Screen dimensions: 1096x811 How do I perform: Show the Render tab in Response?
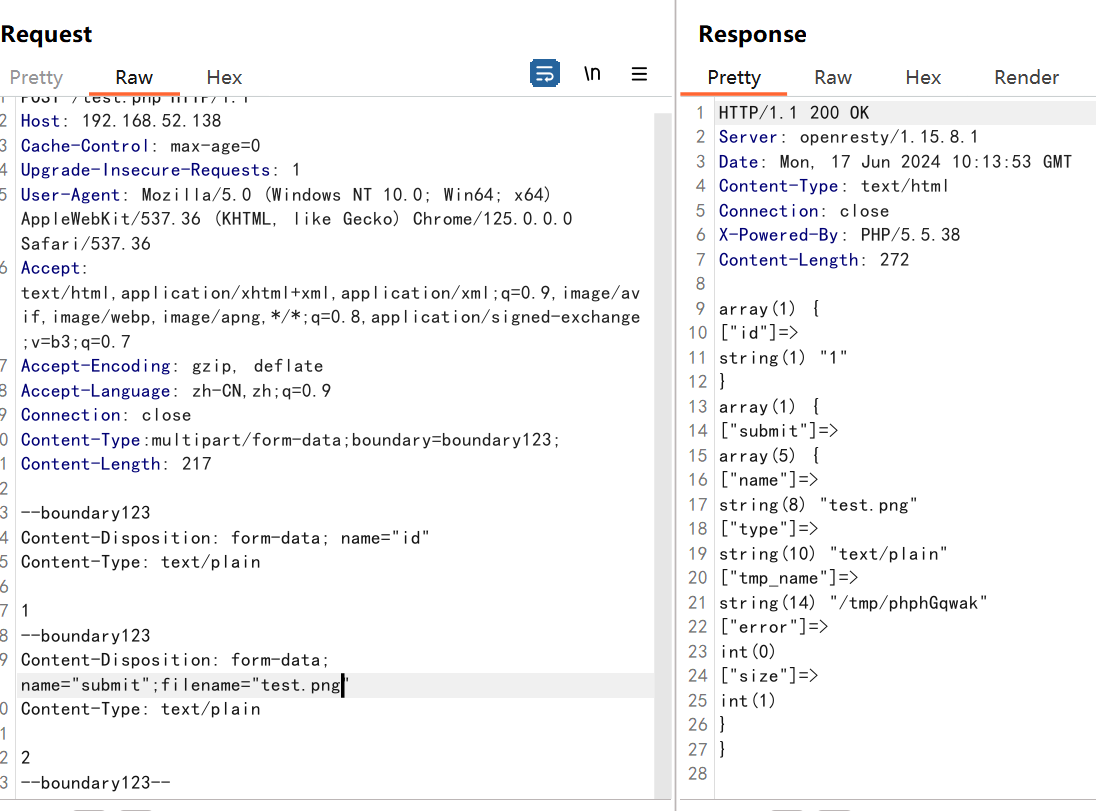point(1026,77)
